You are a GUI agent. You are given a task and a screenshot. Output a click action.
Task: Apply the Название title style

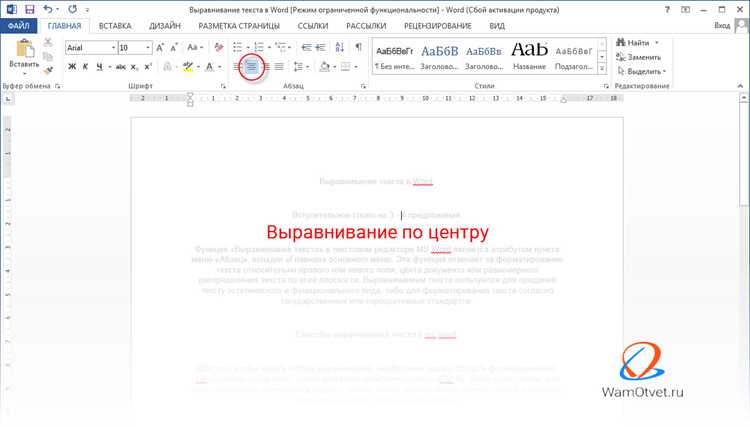point(529,56)
